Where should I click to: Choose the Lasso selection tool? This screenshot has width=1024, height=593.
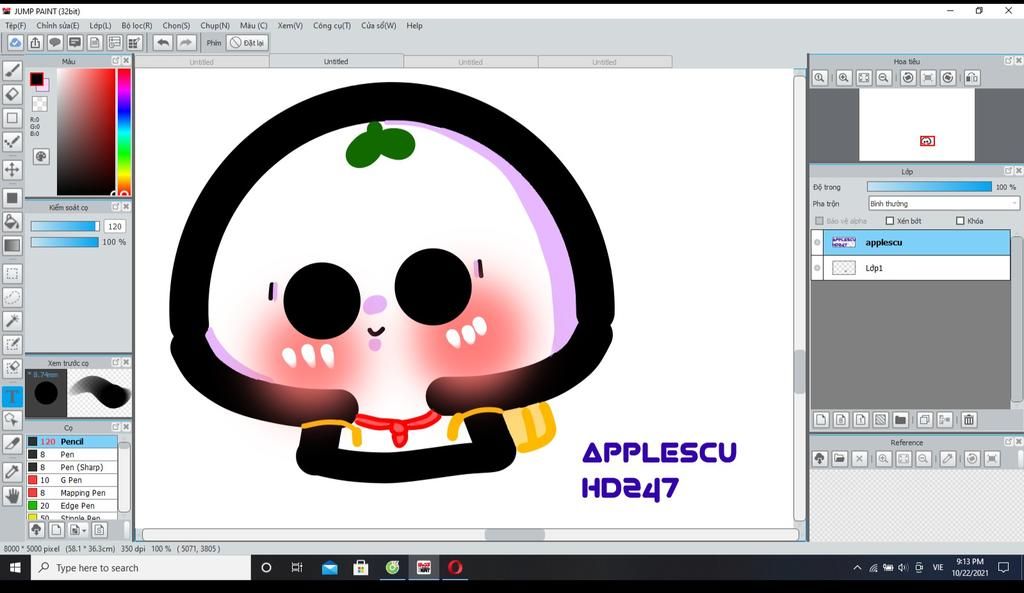[12, 297]
